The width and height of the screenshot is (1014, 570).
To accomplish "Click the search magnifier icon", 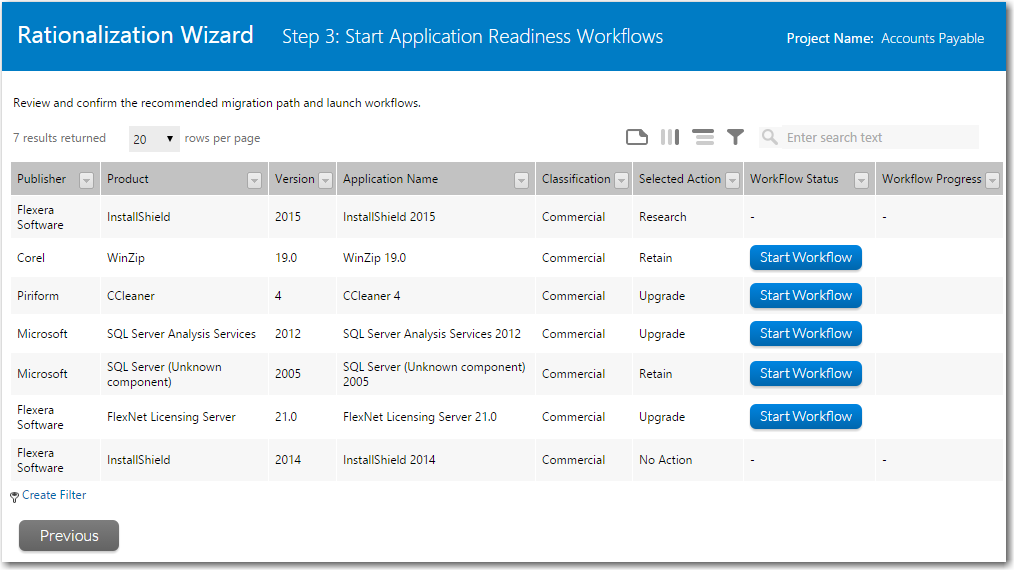I will (x=770, y=137).
